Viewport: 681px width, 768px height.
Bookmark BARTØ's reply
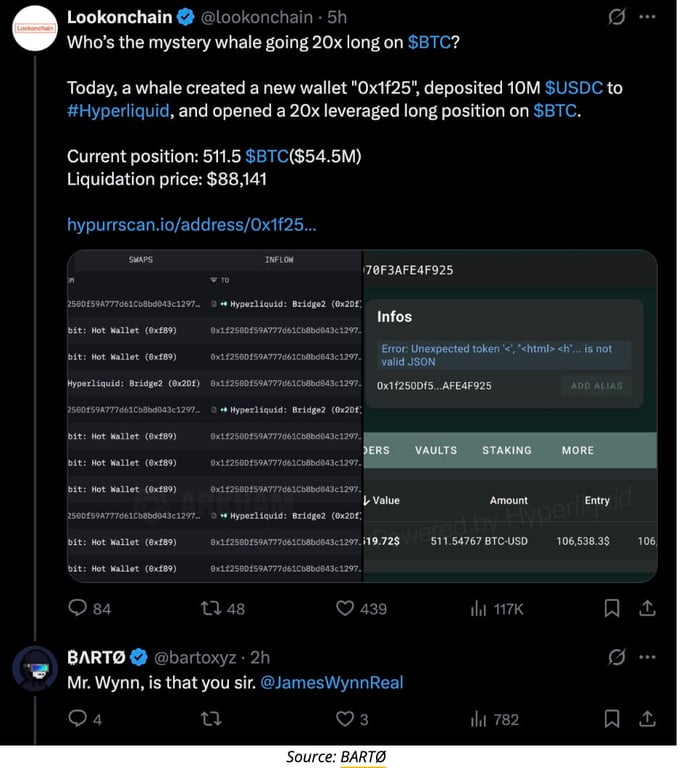click(611, 719)
